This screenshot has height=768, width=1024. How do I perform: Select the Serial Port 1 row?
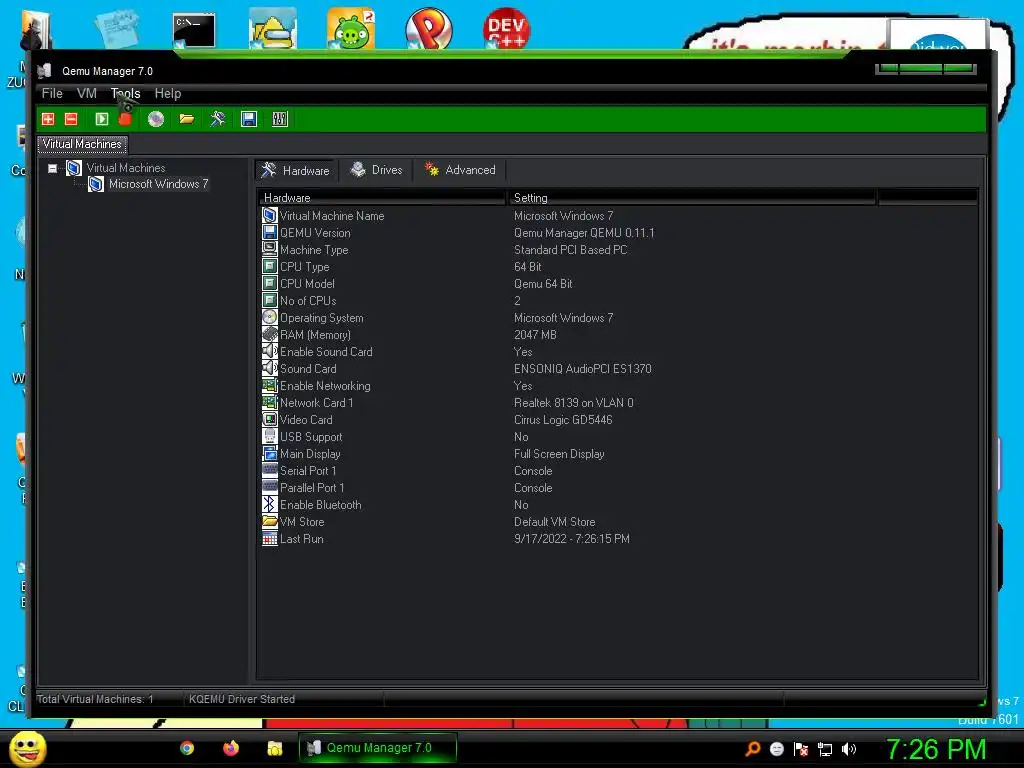click(x=618, y=470)
